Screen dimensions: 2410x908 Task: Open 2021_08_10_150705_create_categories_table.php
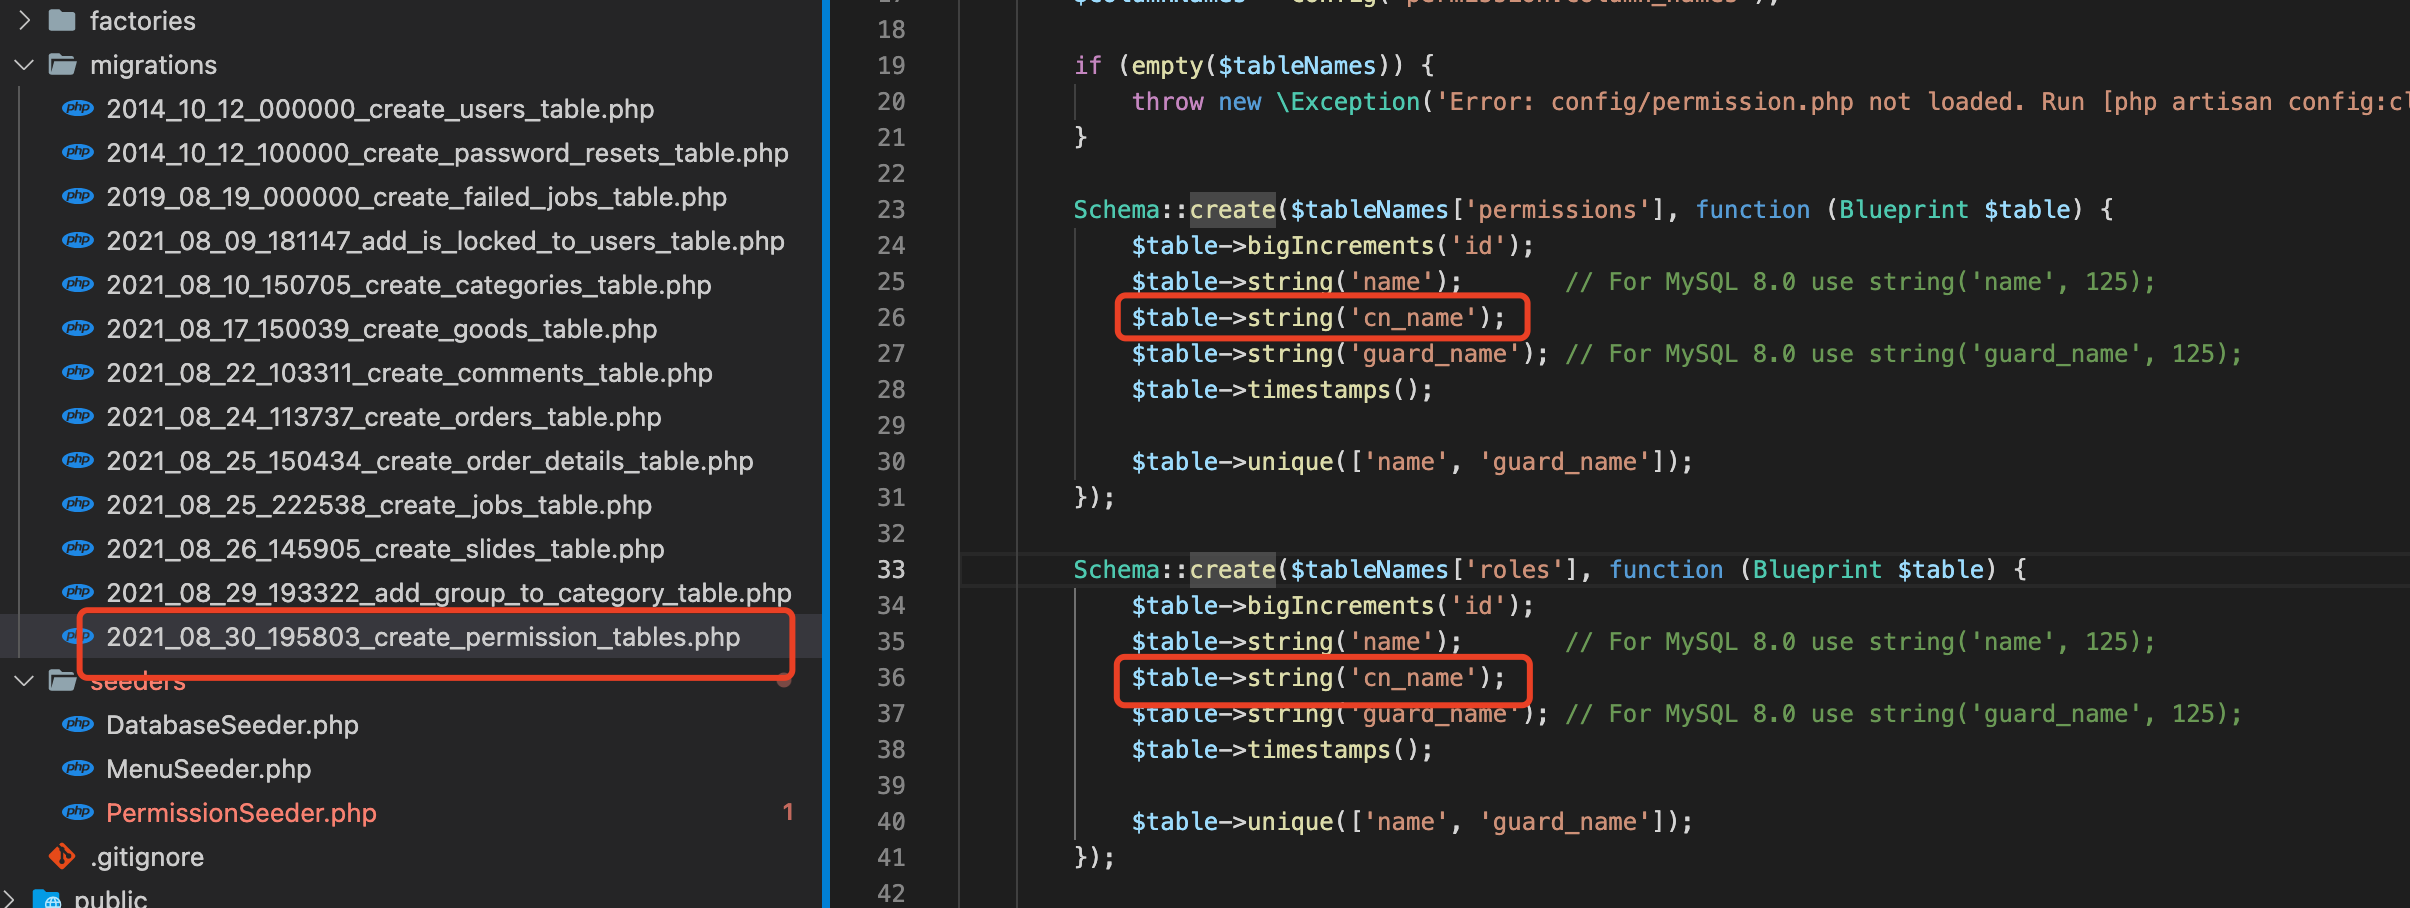coord(409,285)
